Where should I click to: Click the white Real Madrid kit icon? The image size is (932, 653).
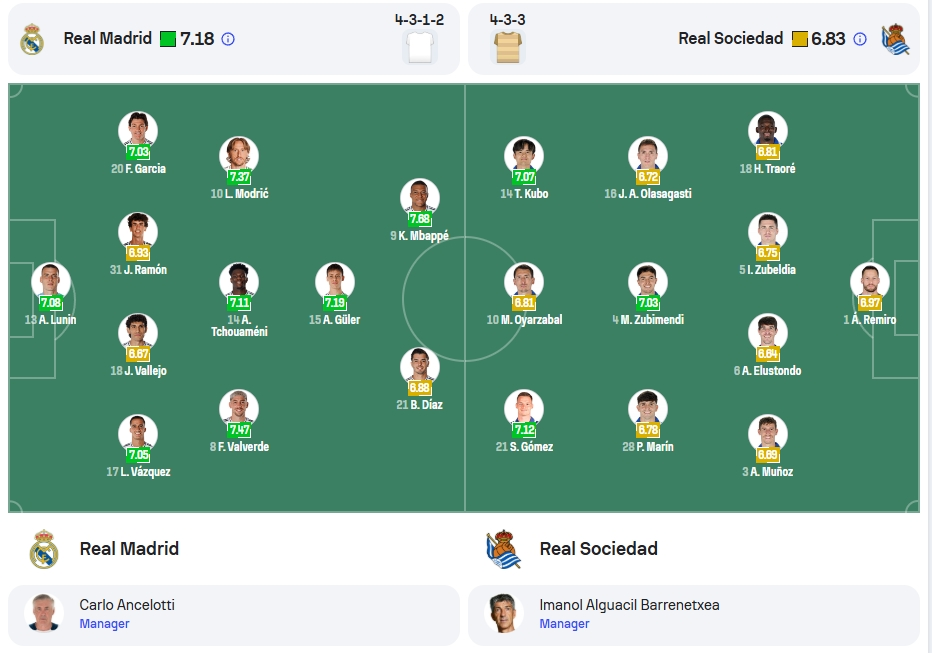420,46
